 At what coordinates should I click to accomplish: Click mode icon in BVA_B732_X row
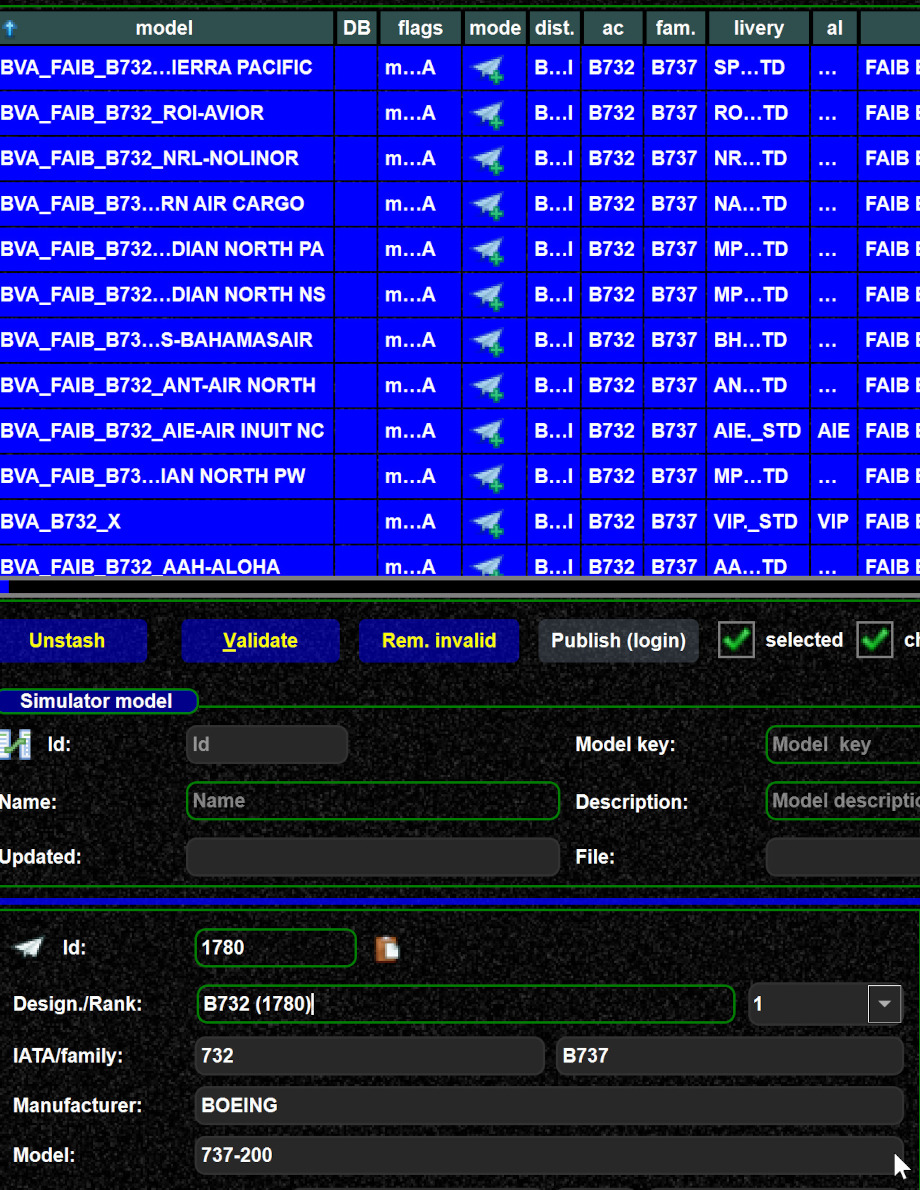coord(488,525)
